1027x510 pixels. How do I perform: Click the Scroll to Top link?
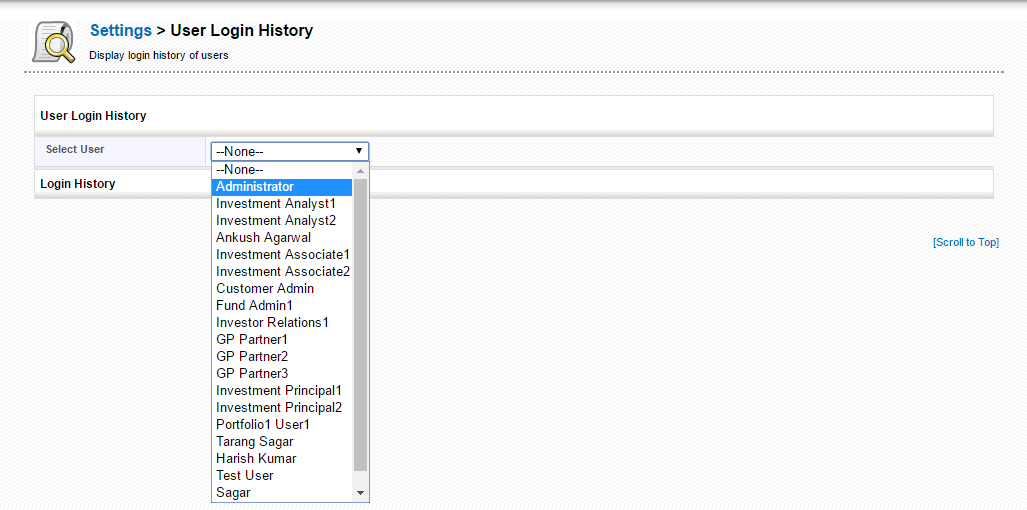click(x=965, y=243)
